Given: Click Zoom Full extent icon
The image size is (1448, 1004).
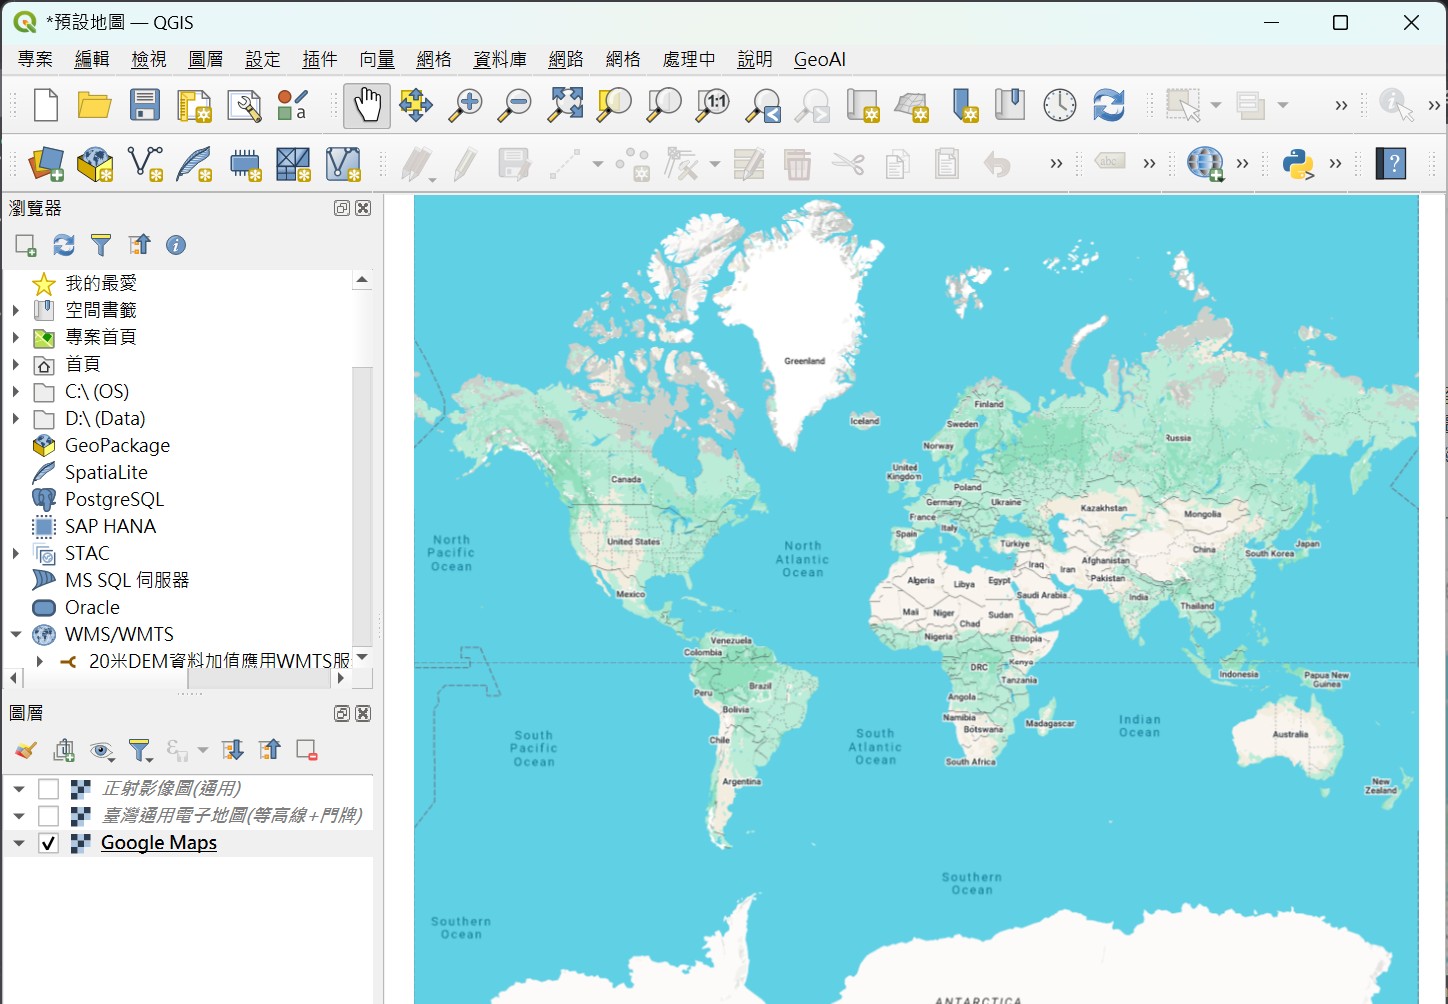Looking at the screenshot, I should coord(565,105).
